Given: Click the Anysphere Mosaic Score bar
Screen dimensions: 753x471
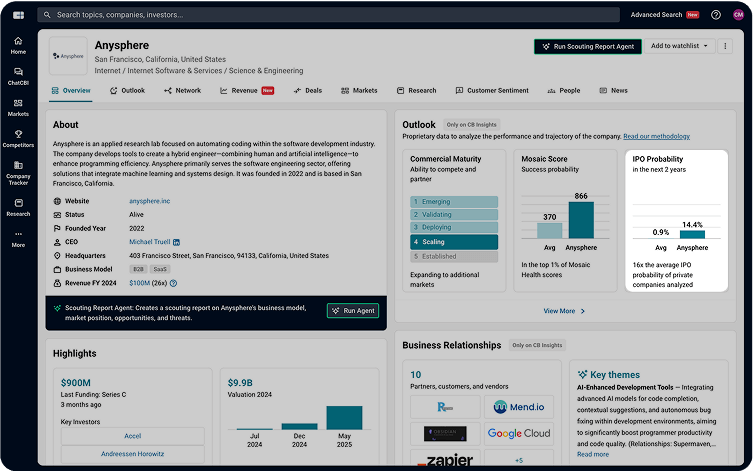Looking at the screenshot, I should pos(581,221).
